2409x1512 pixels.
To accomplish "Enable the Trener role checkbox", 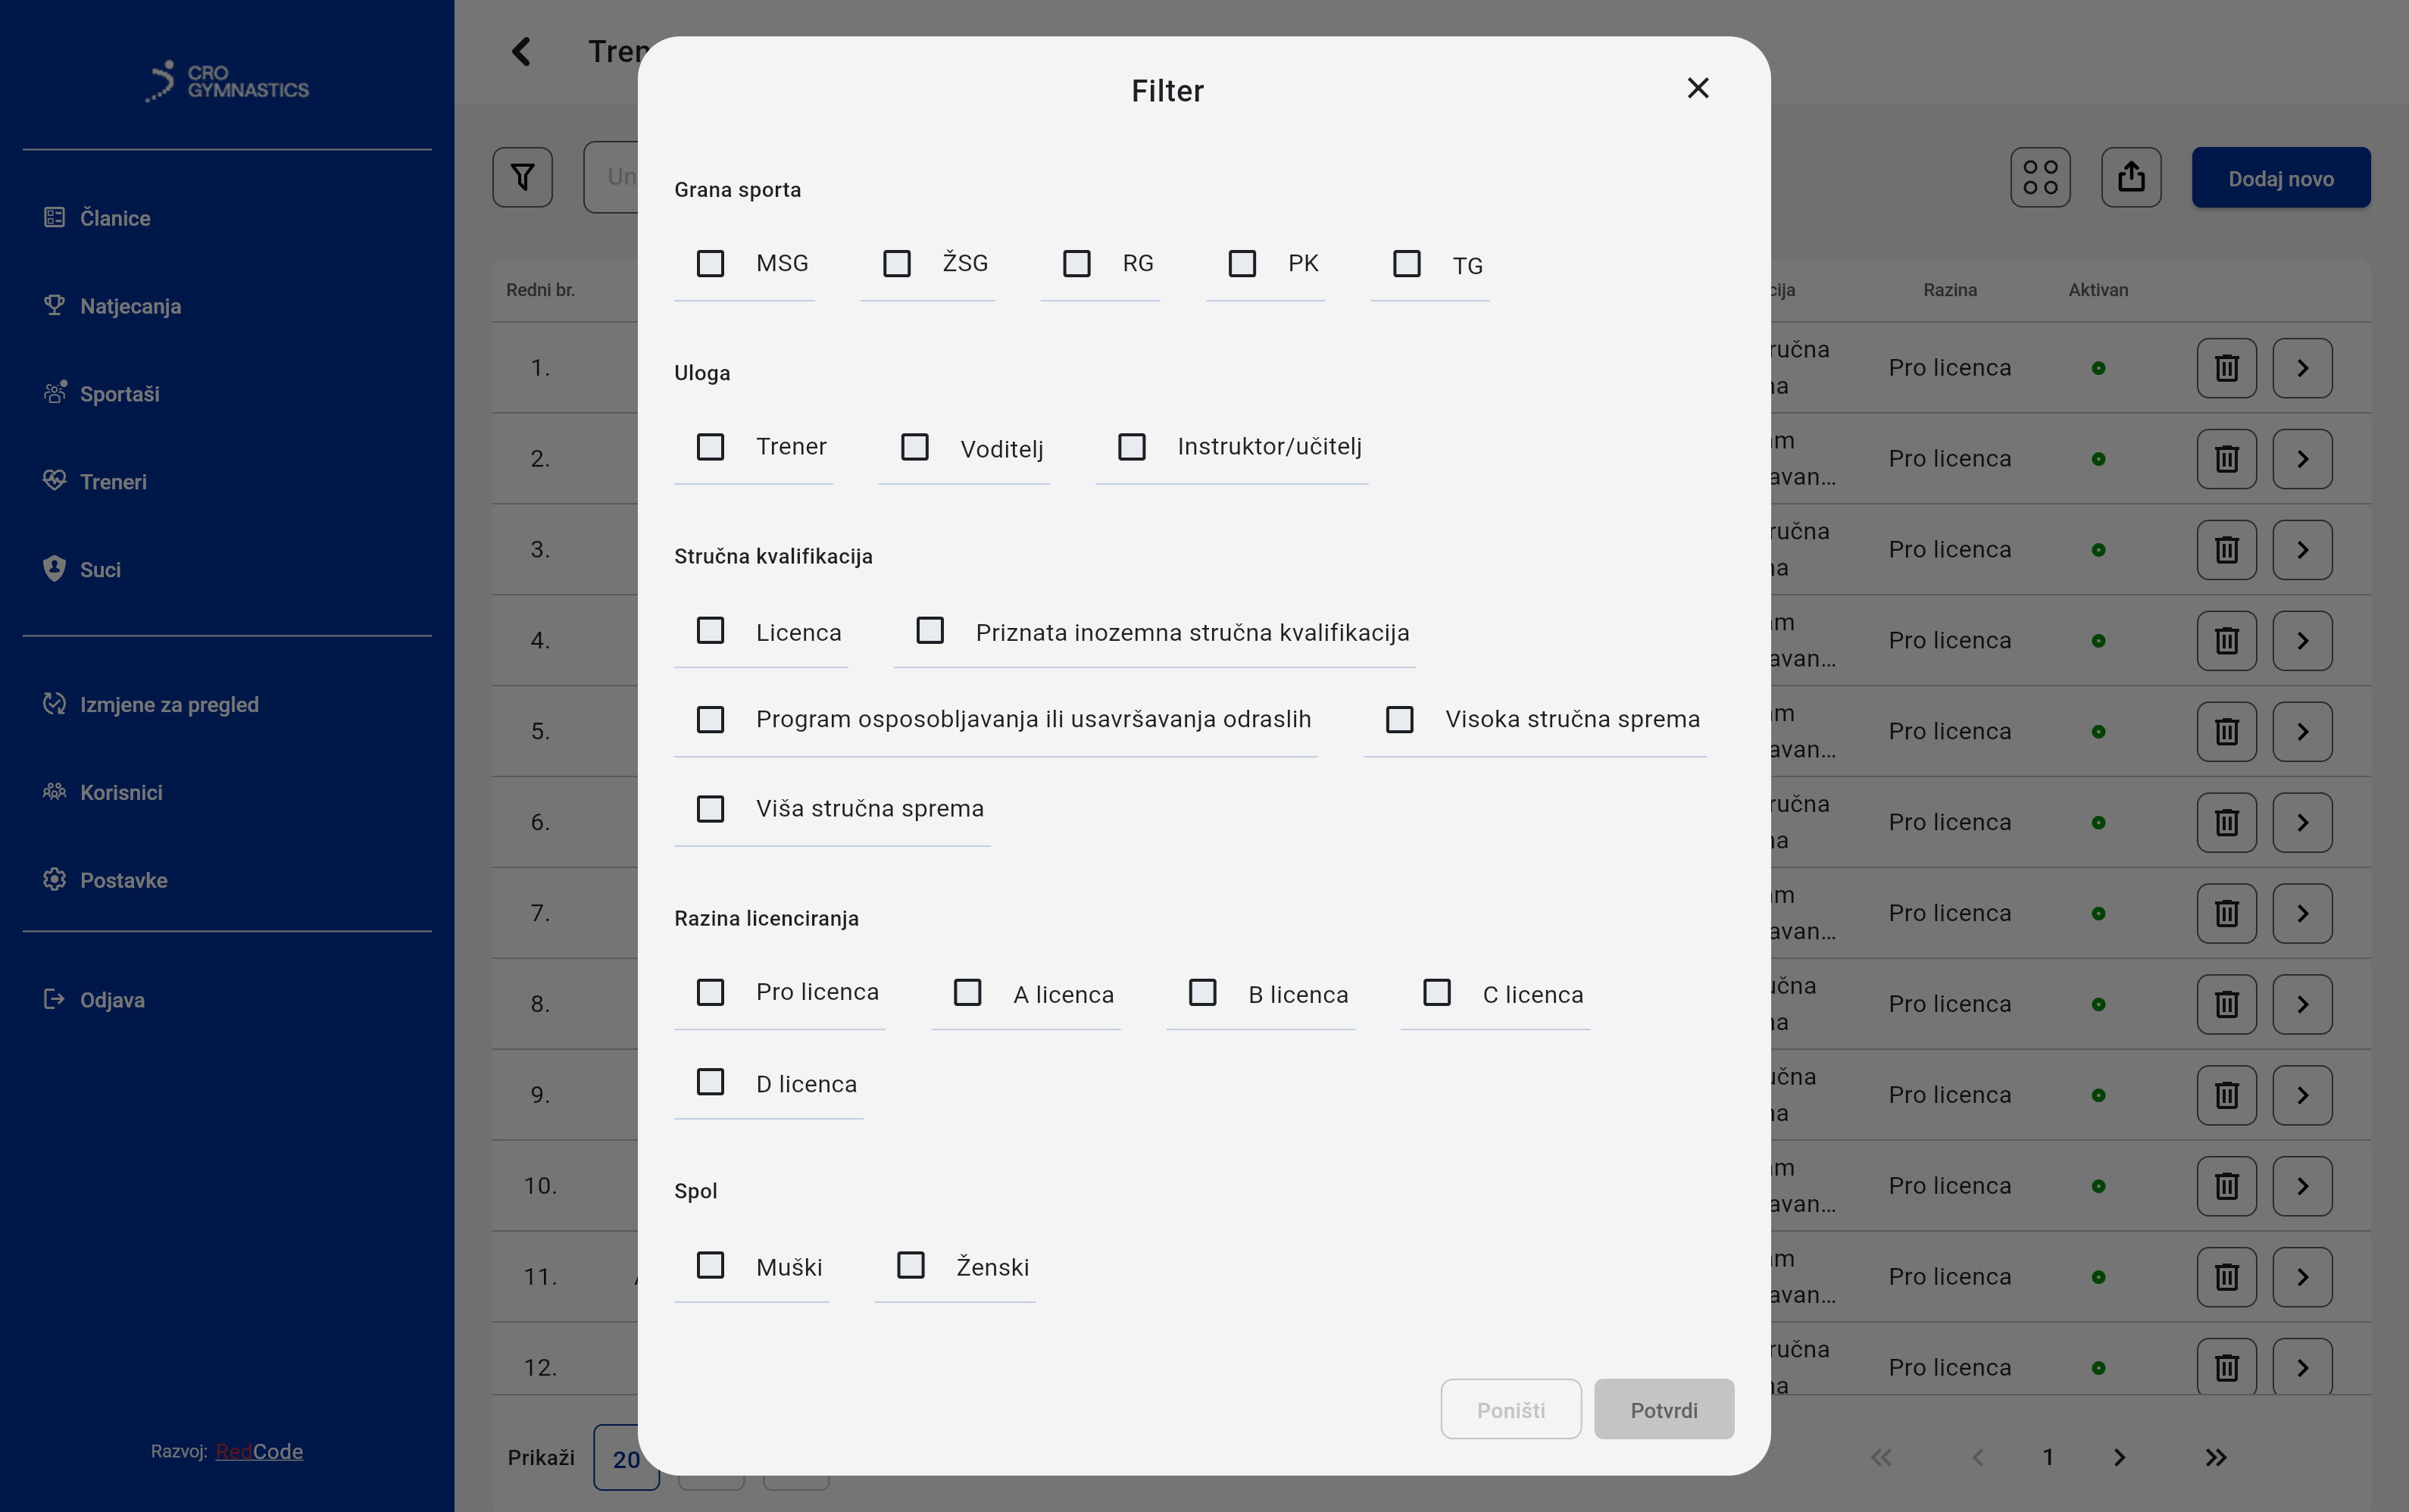I will (710, 446).
